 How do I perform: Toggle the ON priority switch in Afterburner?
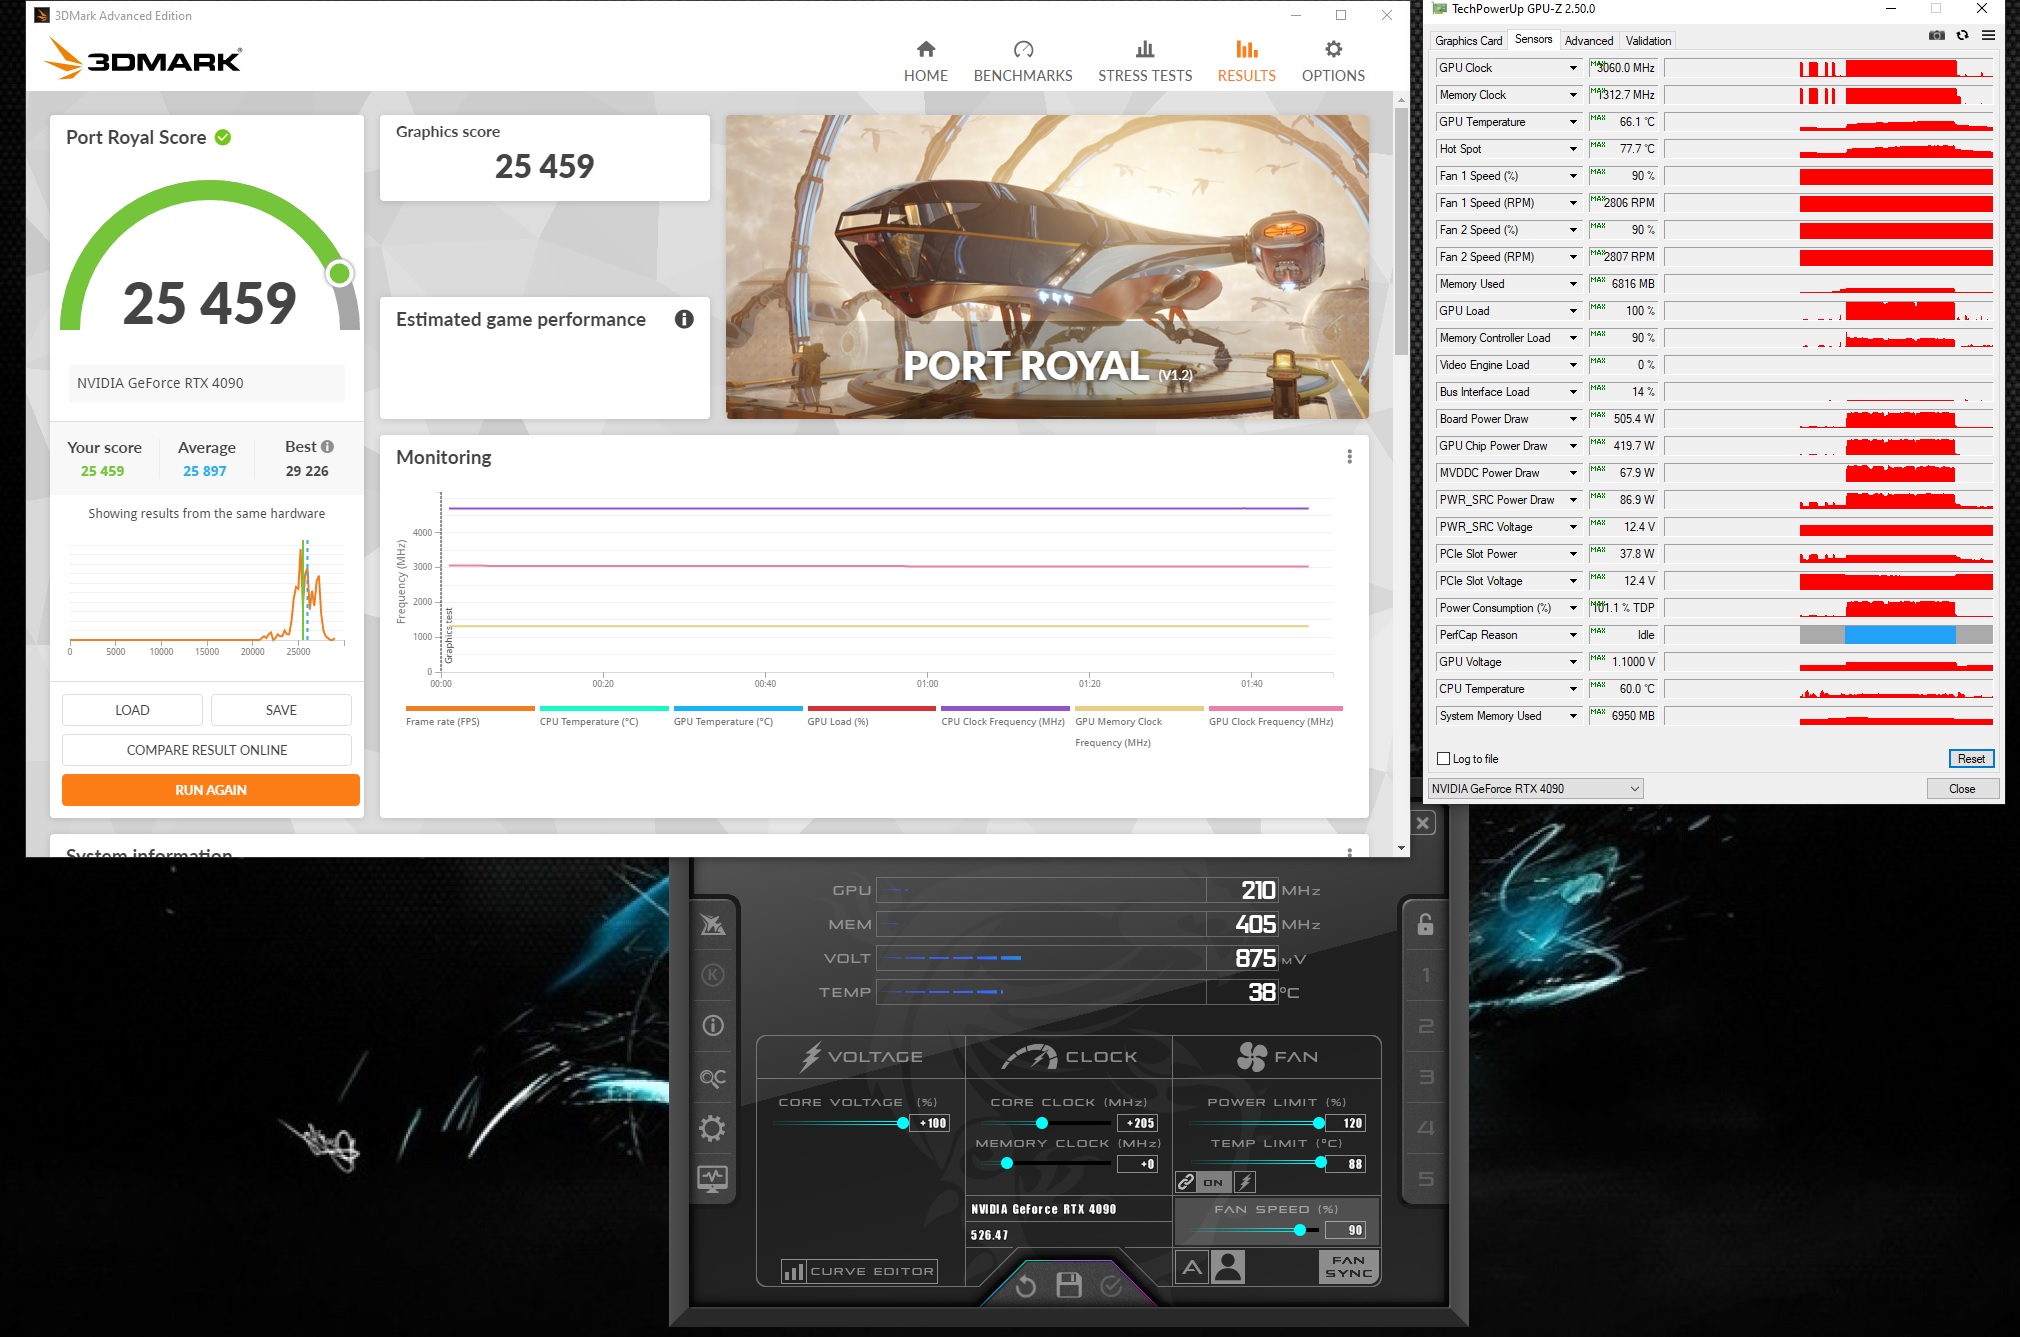(1213, 1182)
